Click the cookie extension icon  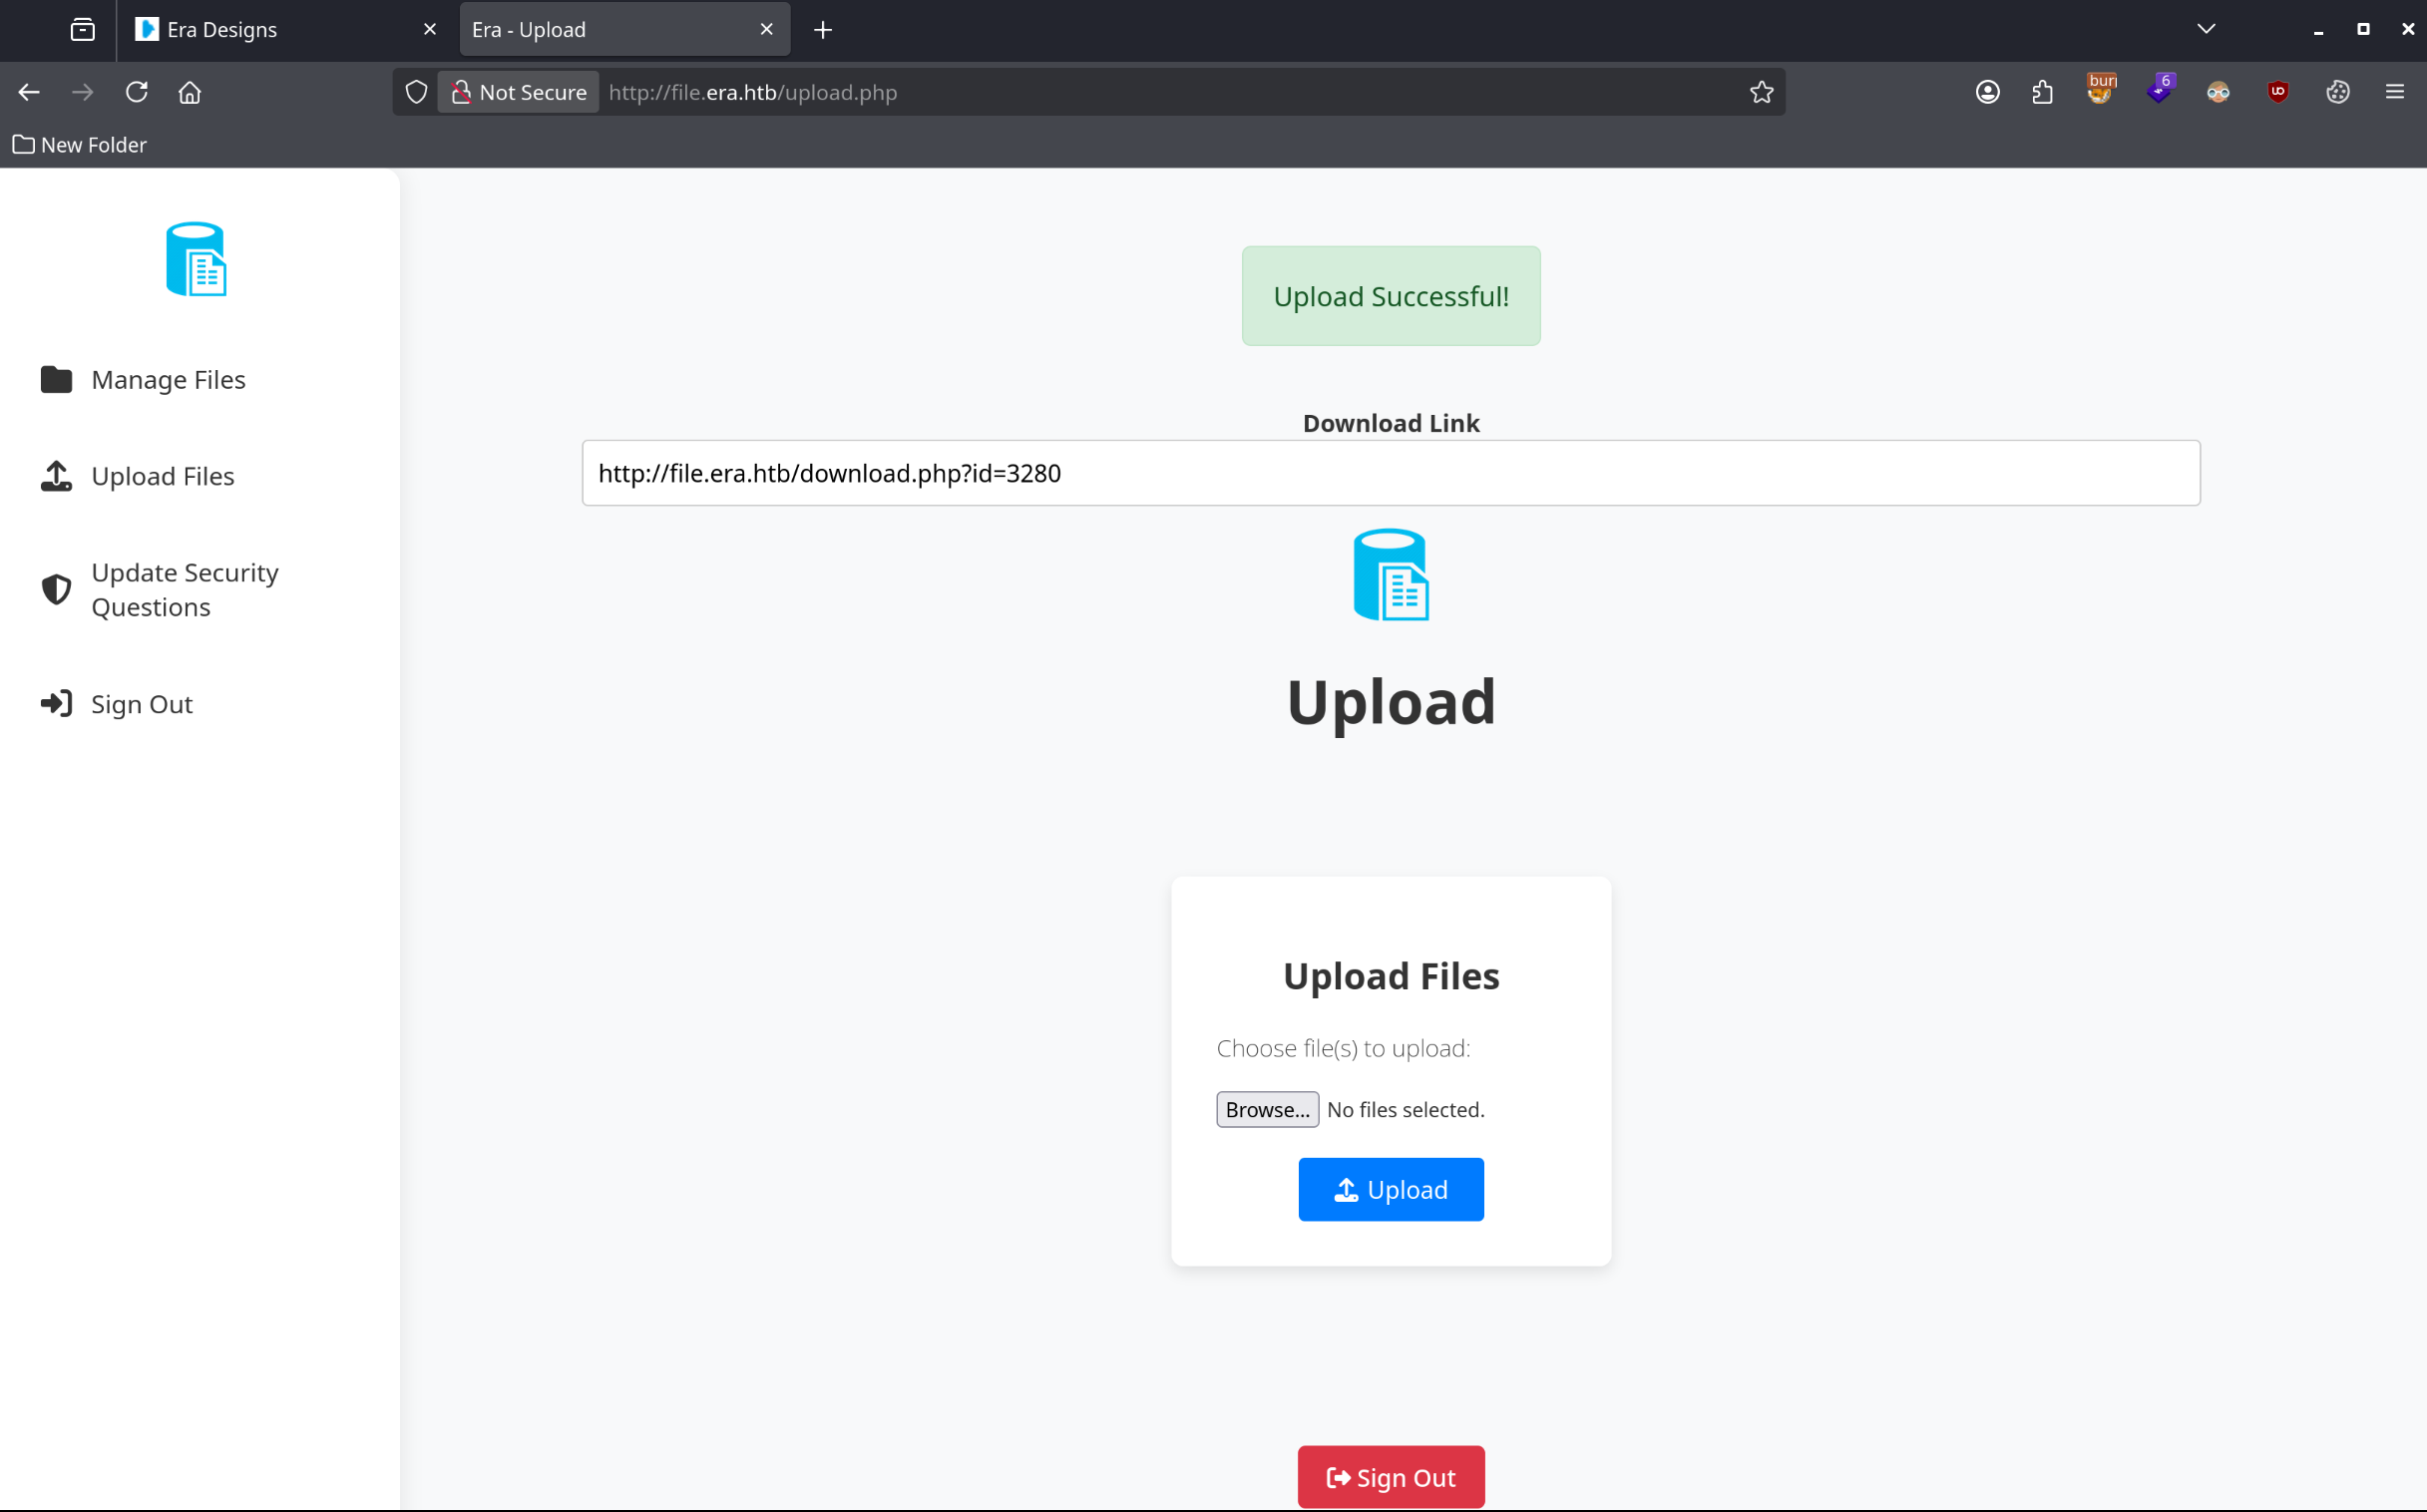(2338, 92)
